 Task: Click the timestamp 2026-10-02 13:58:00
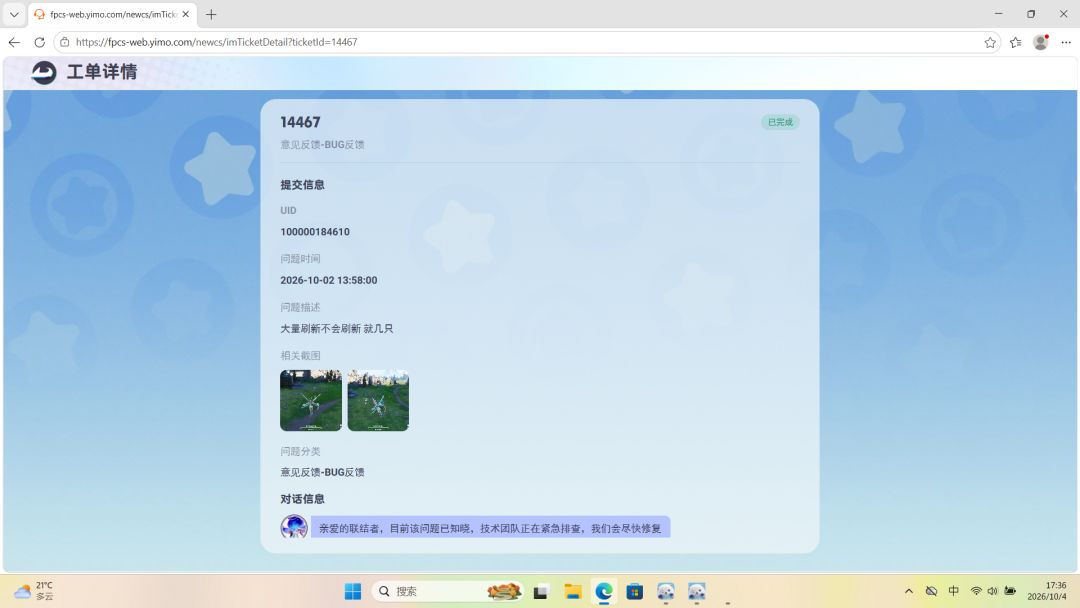[x=329, y=280]
